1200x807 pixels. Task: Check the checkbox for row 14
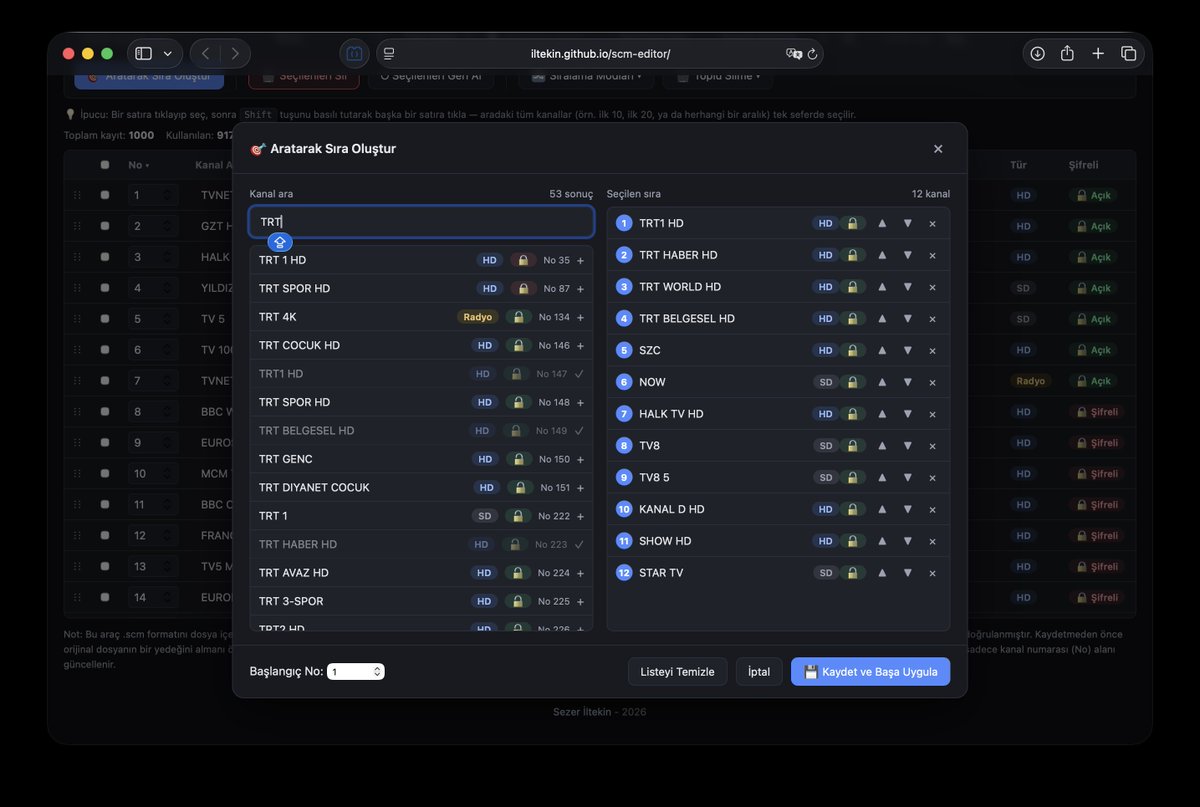click(x=105, y=597)
